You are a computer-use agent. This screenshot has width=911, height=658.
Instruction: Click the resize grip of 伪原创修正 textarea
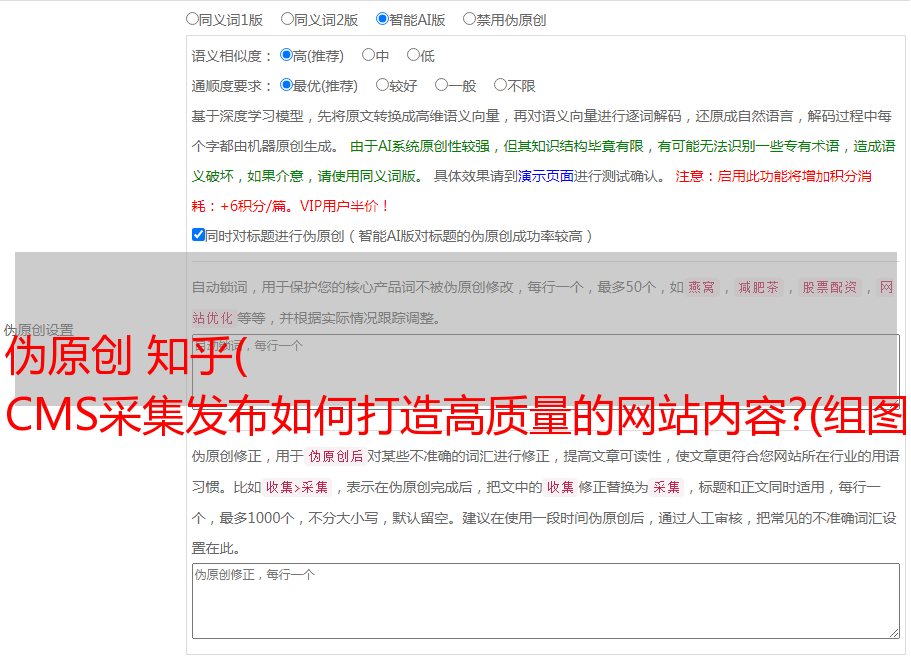pos(894,634)
